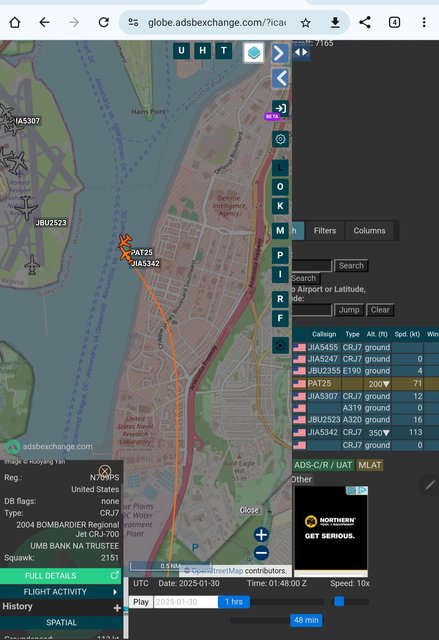Toggle the M map option
Screen dimensions: 439x640
click(x=280, y=231)
